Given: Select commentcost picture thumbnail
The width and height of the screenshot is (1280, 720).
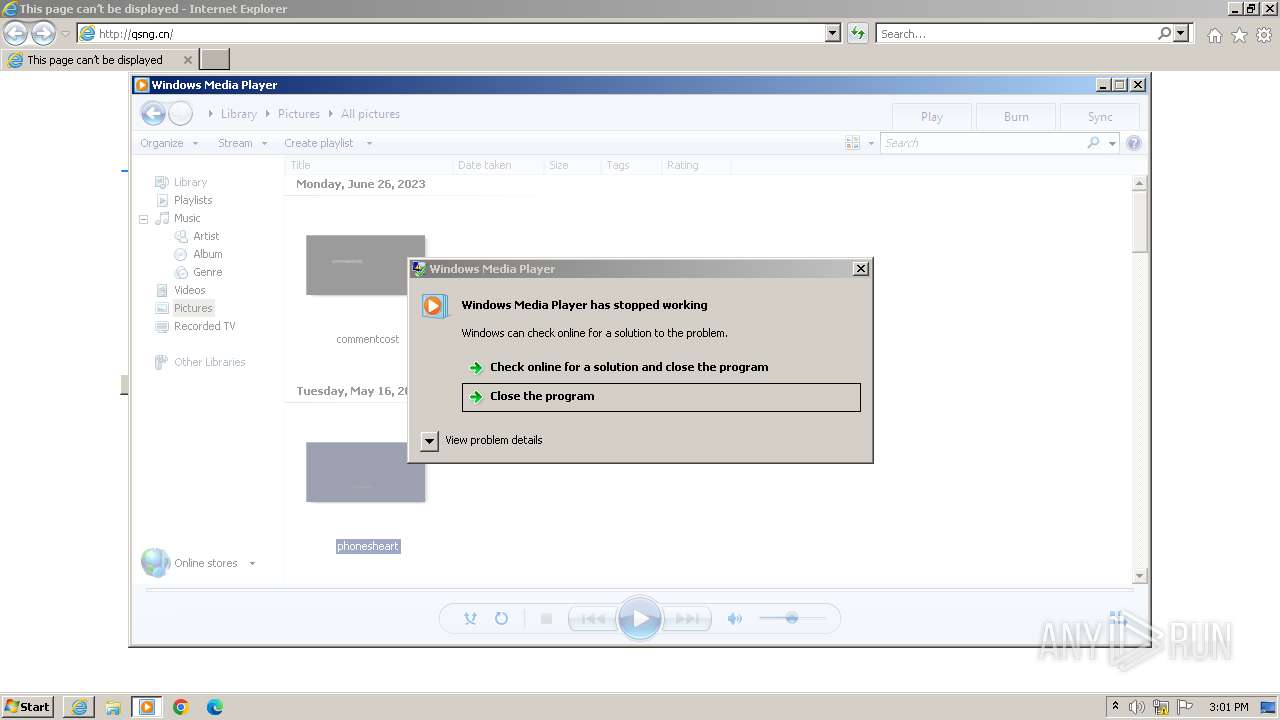Looking at the screenshot, I should [x=366, y=265].
